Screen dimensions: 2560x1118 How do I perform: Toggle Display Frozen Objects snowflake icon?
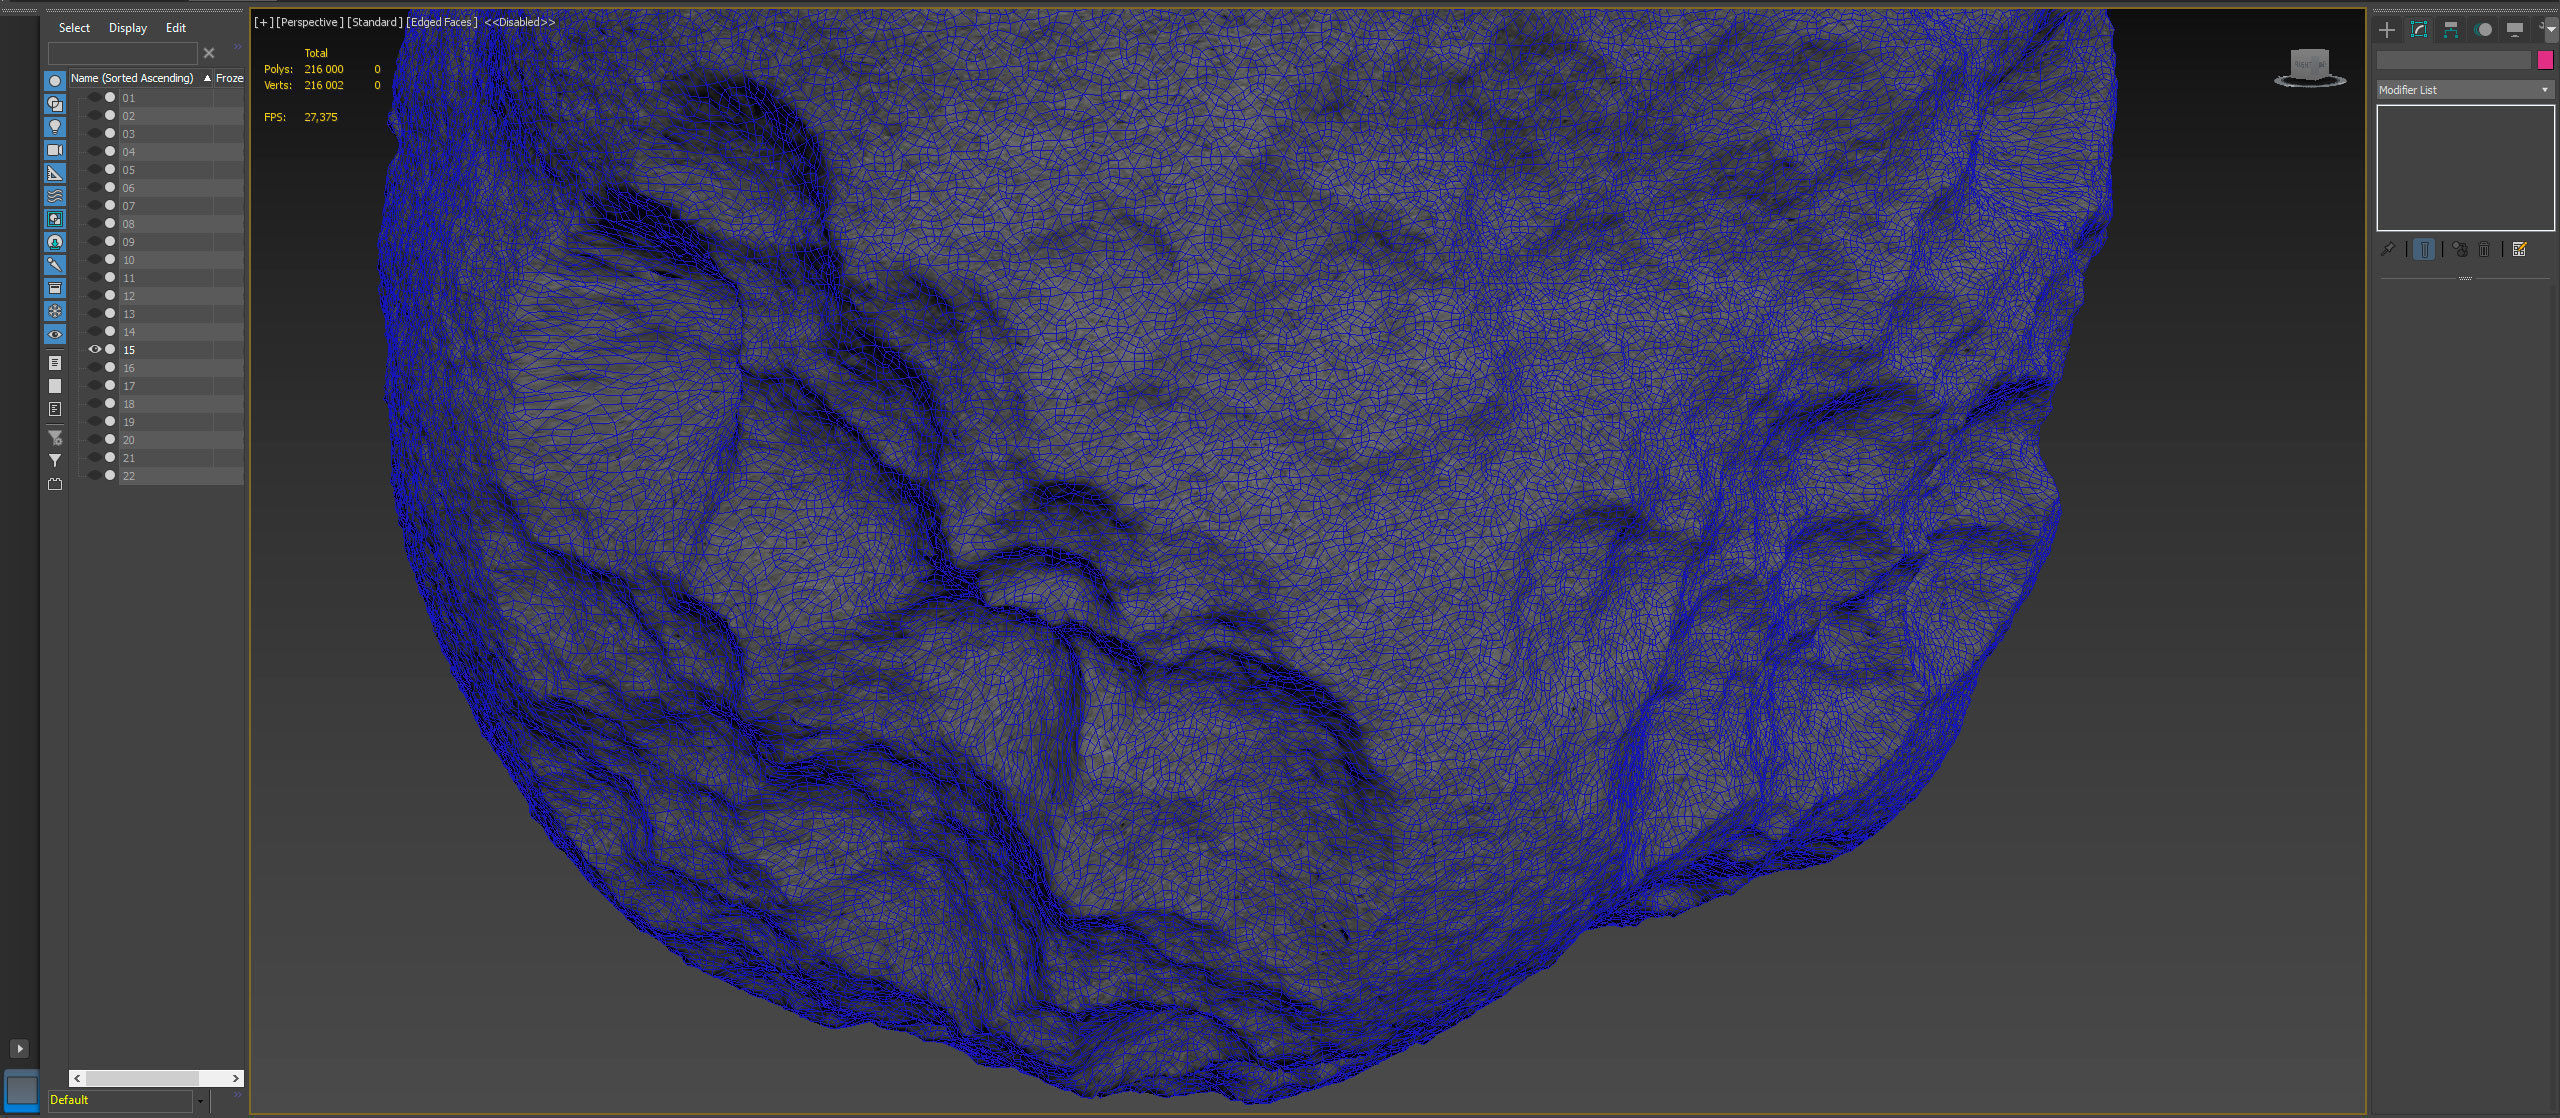(55, 311)
